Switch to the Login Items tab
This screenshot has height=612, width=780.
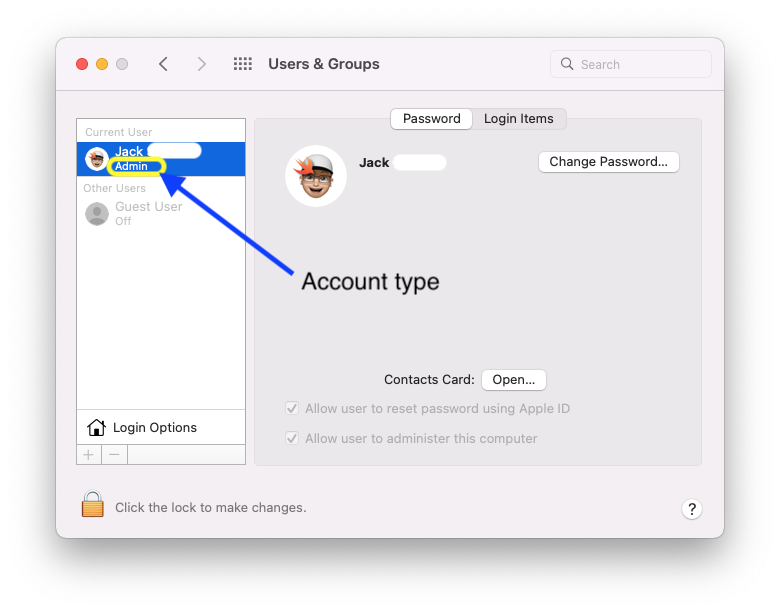[x=519, y=119]
